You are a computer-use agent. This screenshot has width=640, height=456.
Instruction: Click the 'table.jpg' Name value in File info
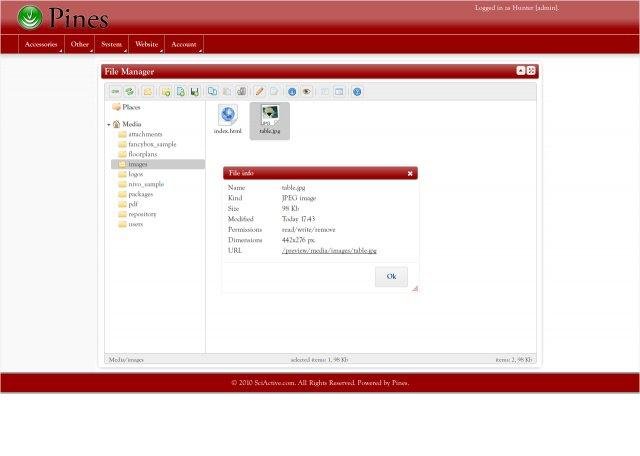click(293, 187)
